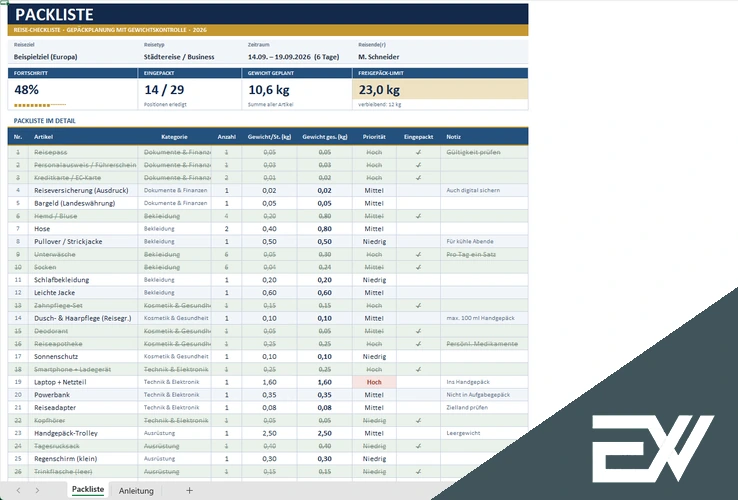Viewport: 738px width, 500px height.
Task: Select the Dusch- & Haarpflege (Reisegr.) cell
Action: 83,318
